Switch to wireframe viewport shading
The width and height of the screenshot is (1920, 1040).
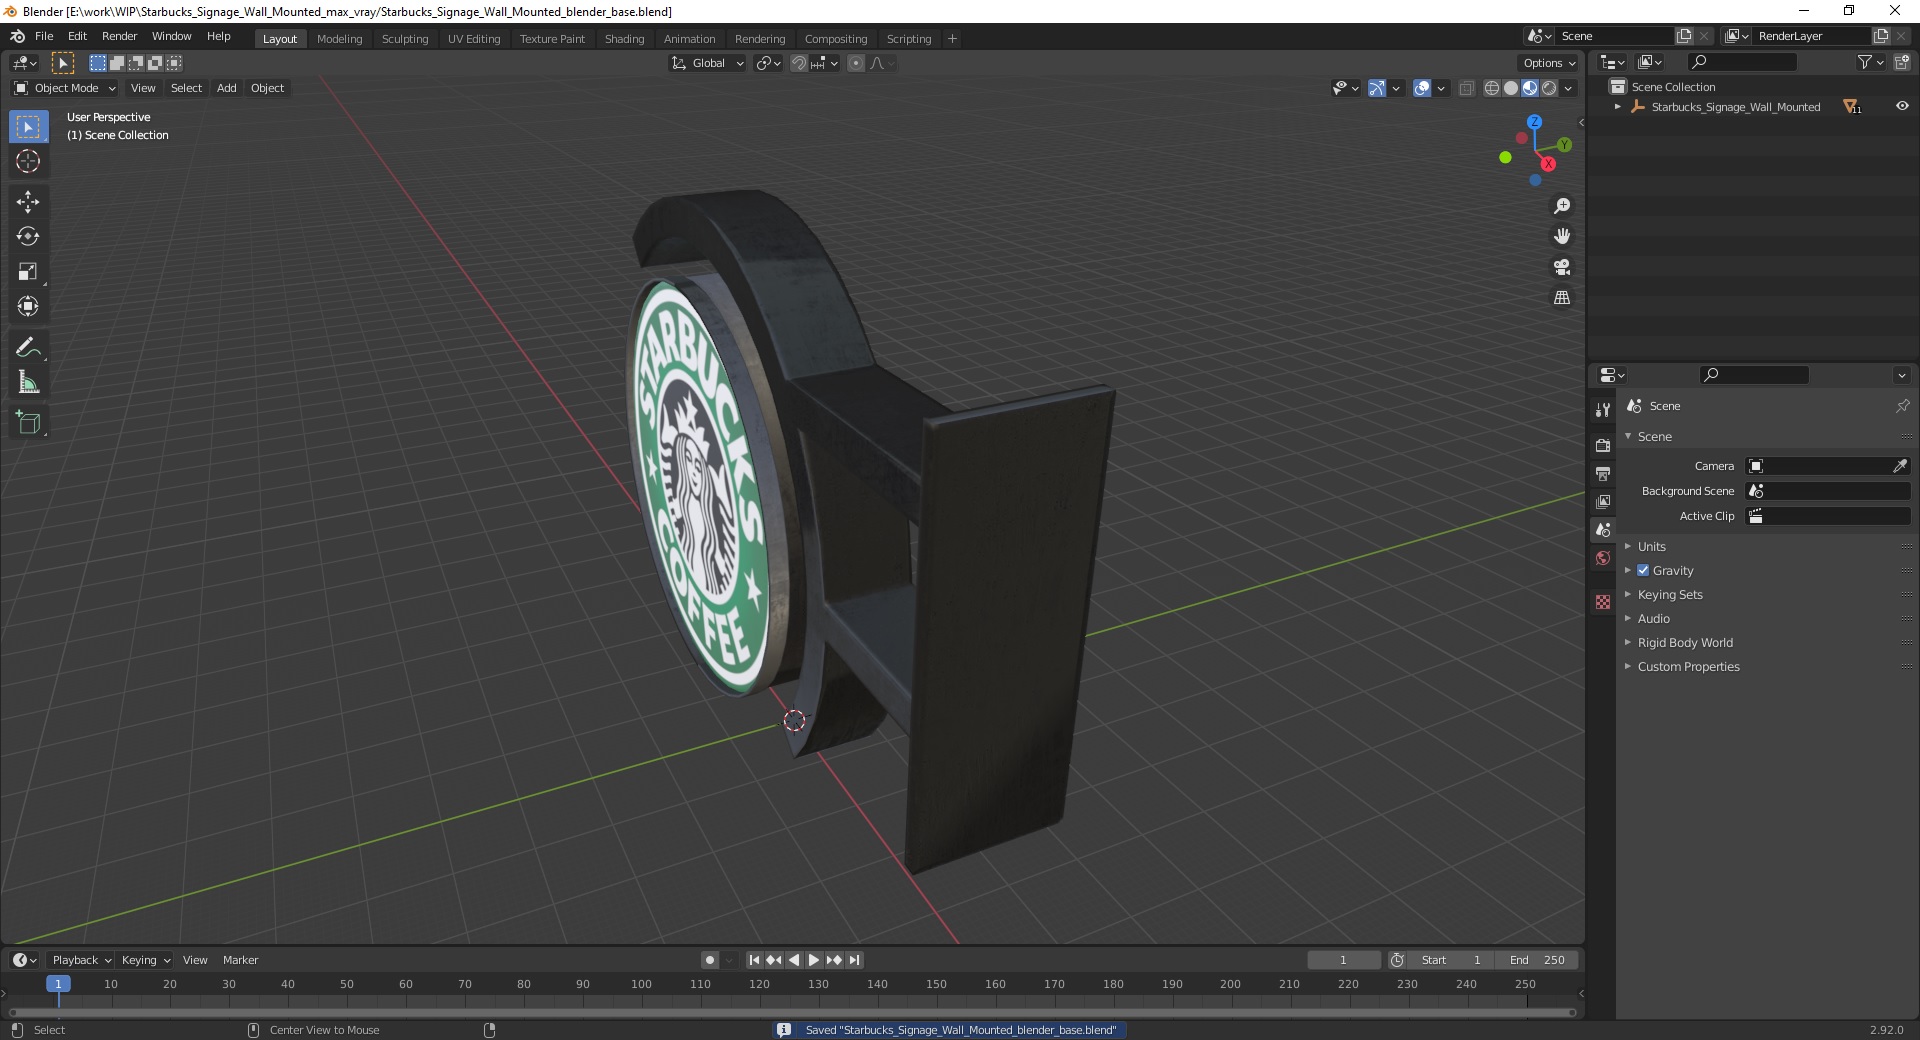click(x=1492, y=88)
